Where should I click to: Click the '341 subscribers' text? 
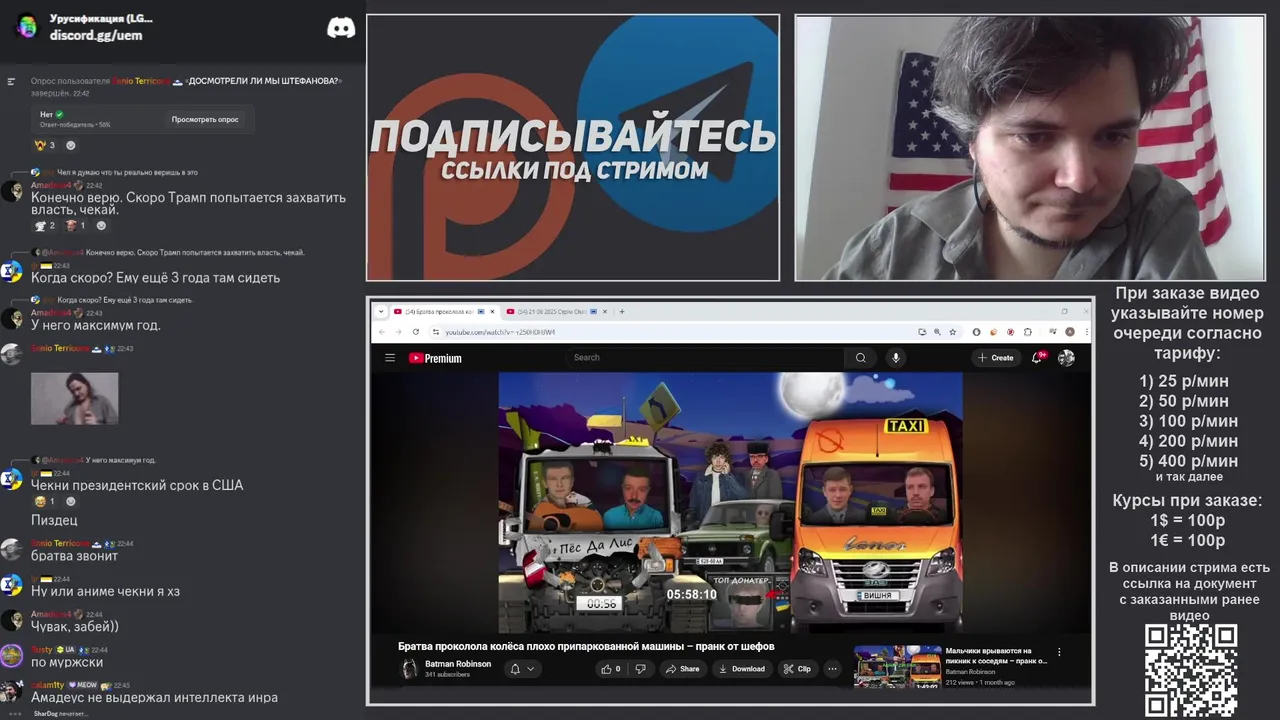(x=447, y=675)
